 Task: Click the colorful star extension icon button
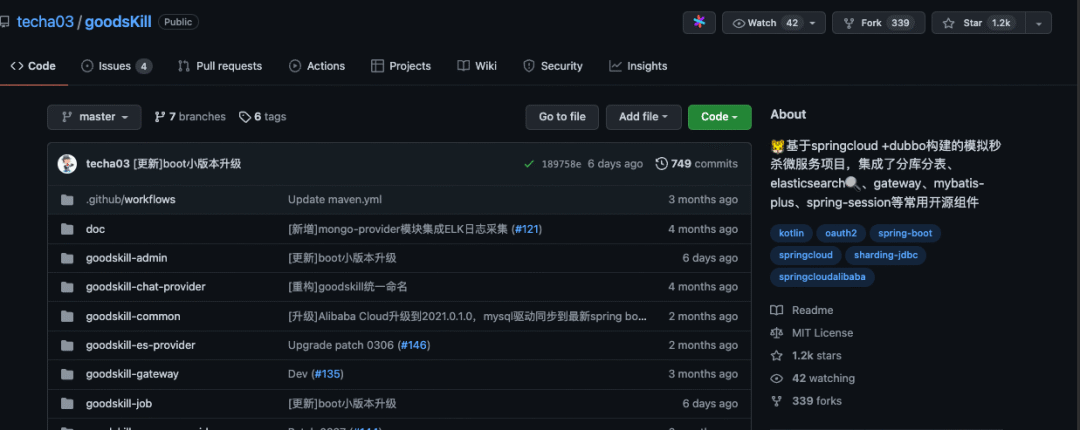pos(699,23)
